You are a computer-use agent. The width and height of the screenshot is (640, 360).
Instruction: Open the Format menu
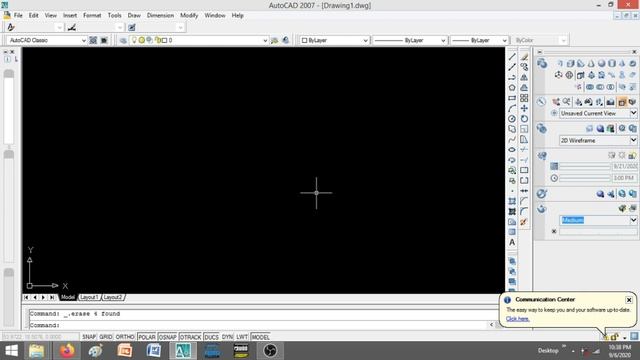pyautogui.click(x=92, y=16)
